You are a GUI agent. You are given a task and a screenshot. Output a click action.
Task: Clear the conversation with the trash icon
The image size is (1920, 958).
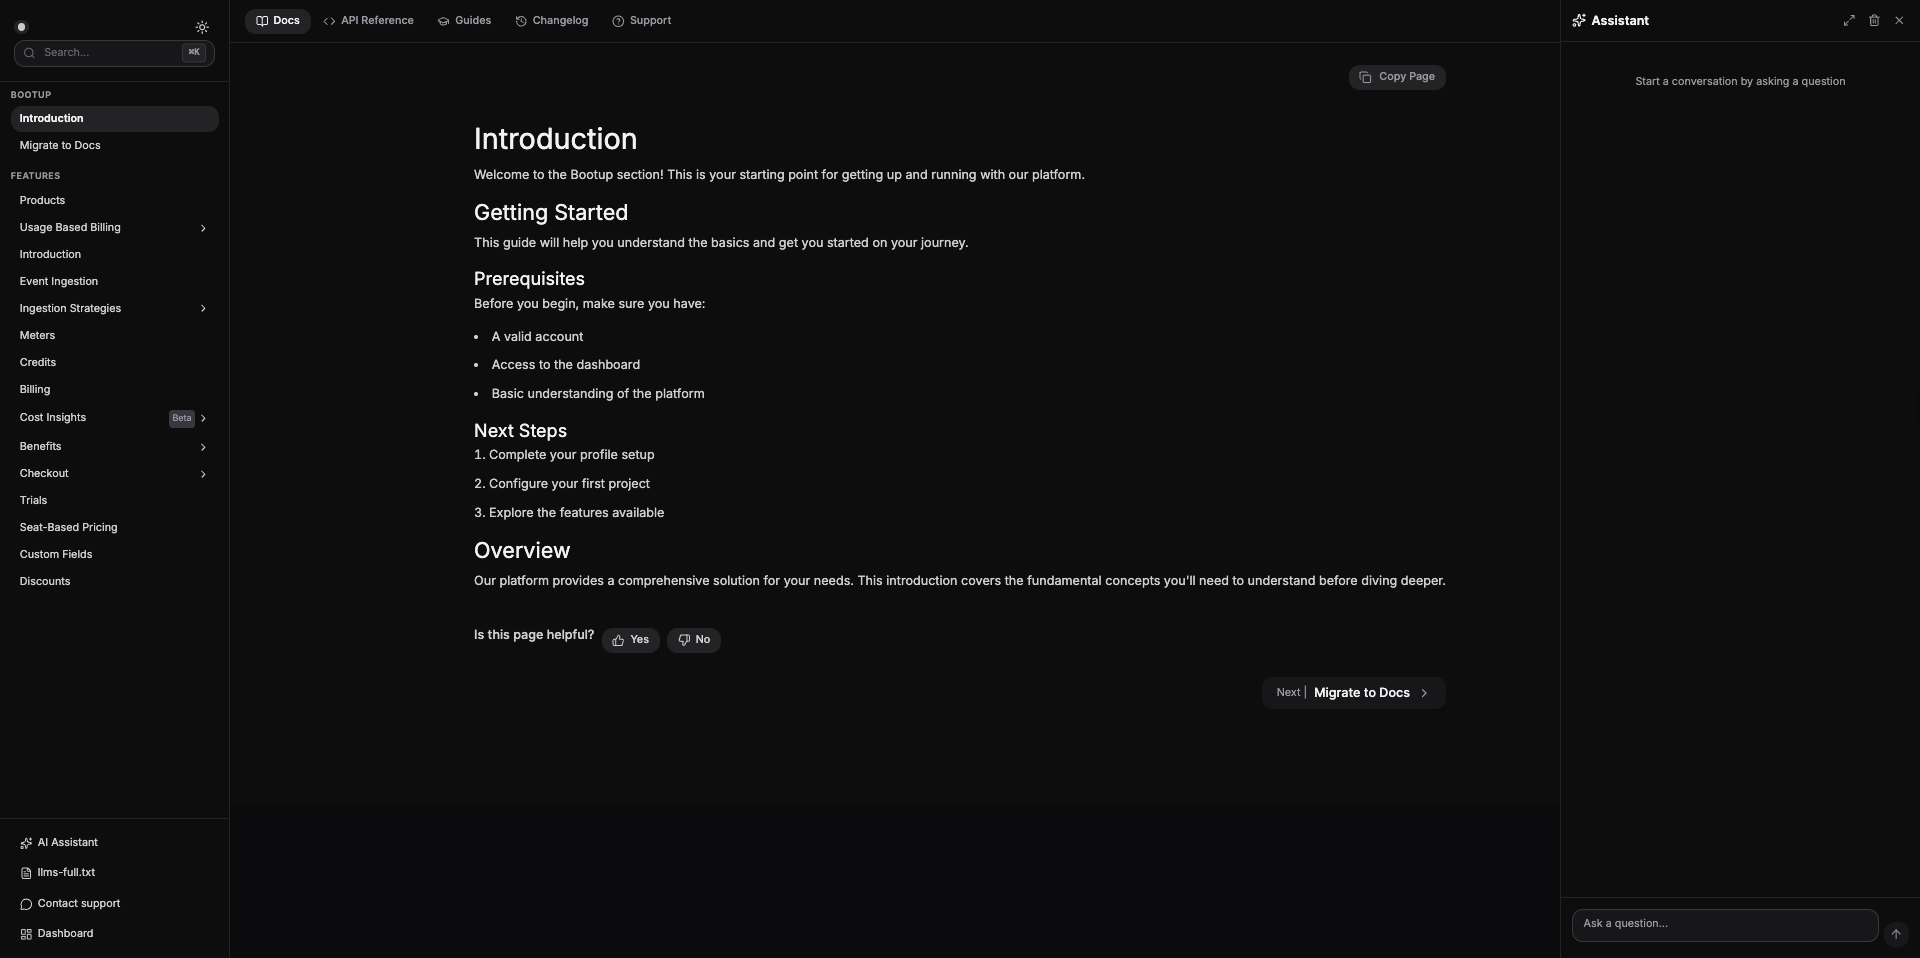click(x=1874, y=20)
